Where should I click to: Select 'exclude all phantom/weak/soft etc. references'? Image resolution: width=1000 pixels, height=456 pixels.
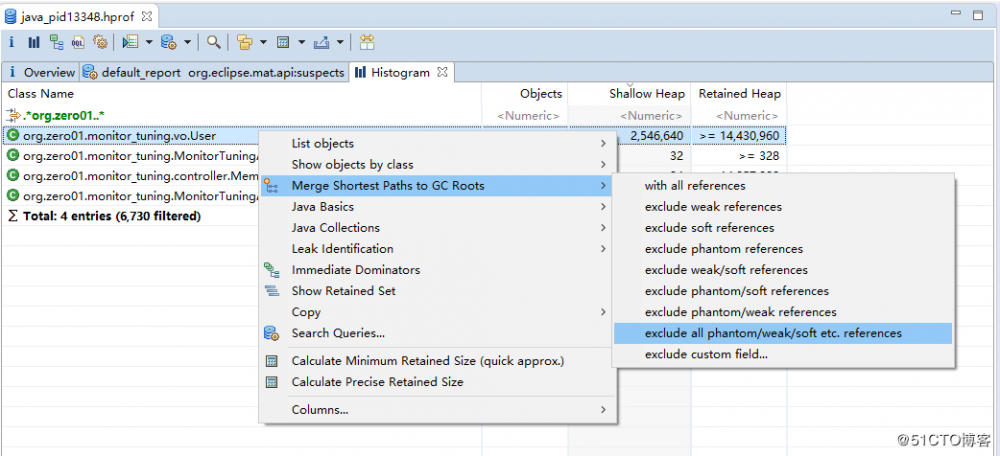click(x=773, y=333)
